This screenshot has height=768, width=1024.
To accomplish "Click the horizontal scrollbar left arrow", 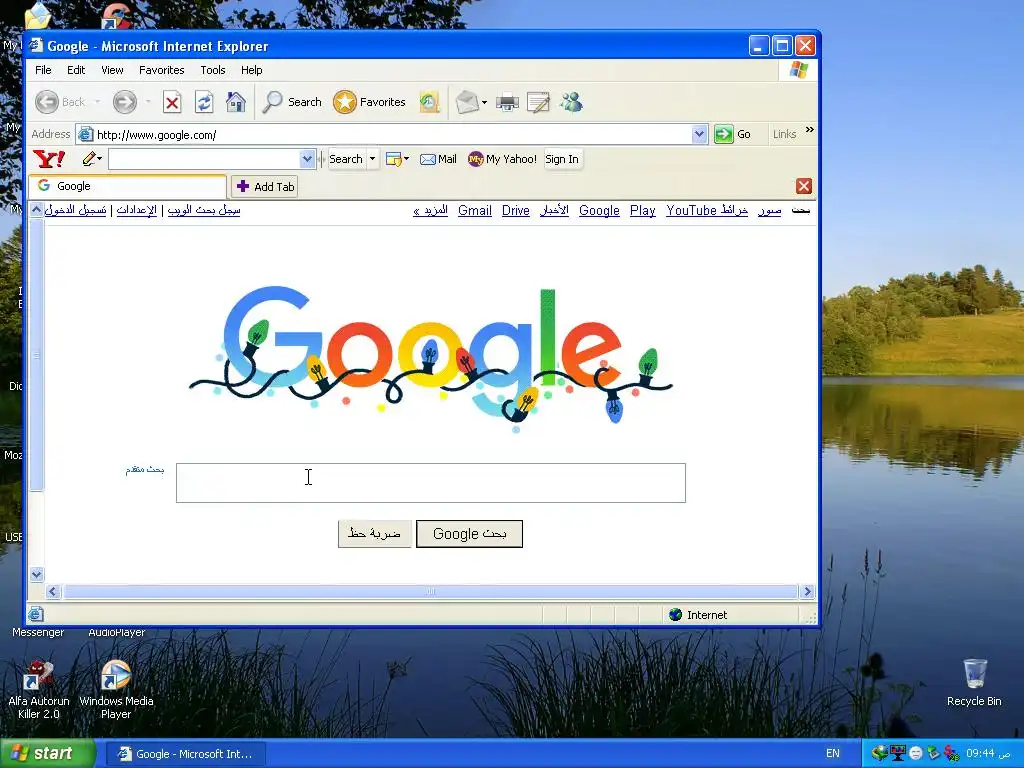I will (54, 592).
